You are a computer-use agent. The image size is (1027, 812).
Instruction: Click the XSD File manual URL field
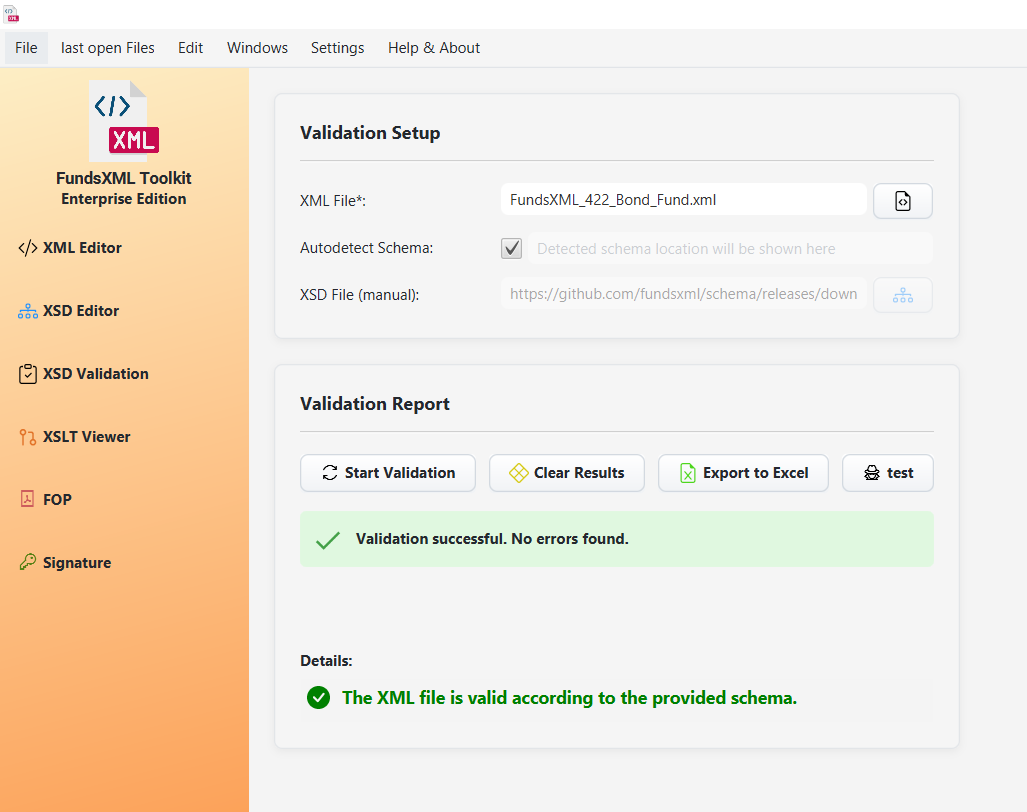683,294
